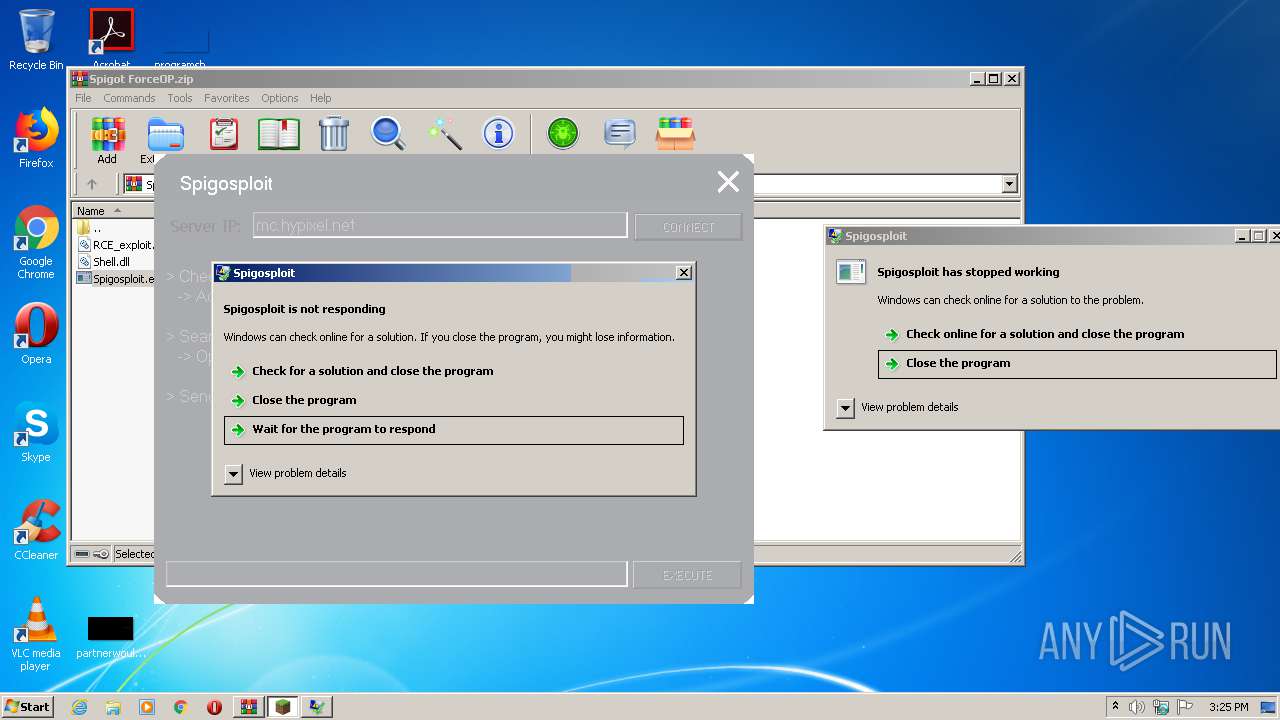Choose 'Close the program' in stopped working dialog
Screen dimensions: 1280x720
1078,364
